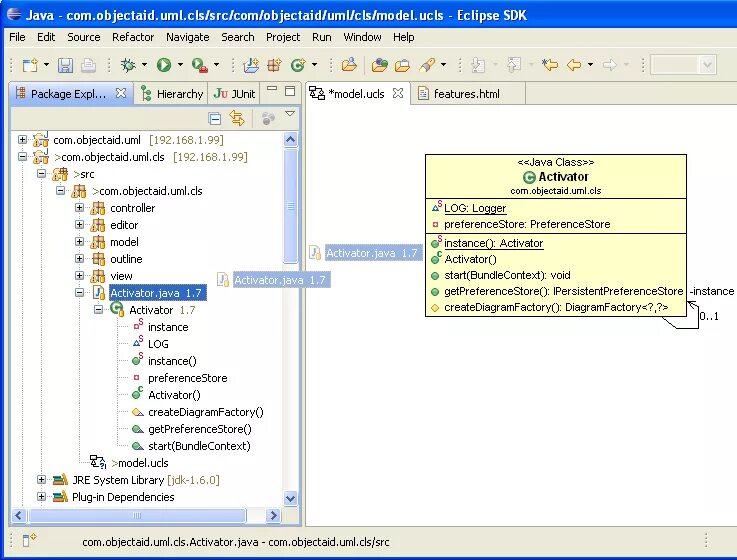Image resolution: width=737 pixels, height=560 pixels.
Task: Select start(BundleContext) in Package Explorer
Action: tap(199, 446)
